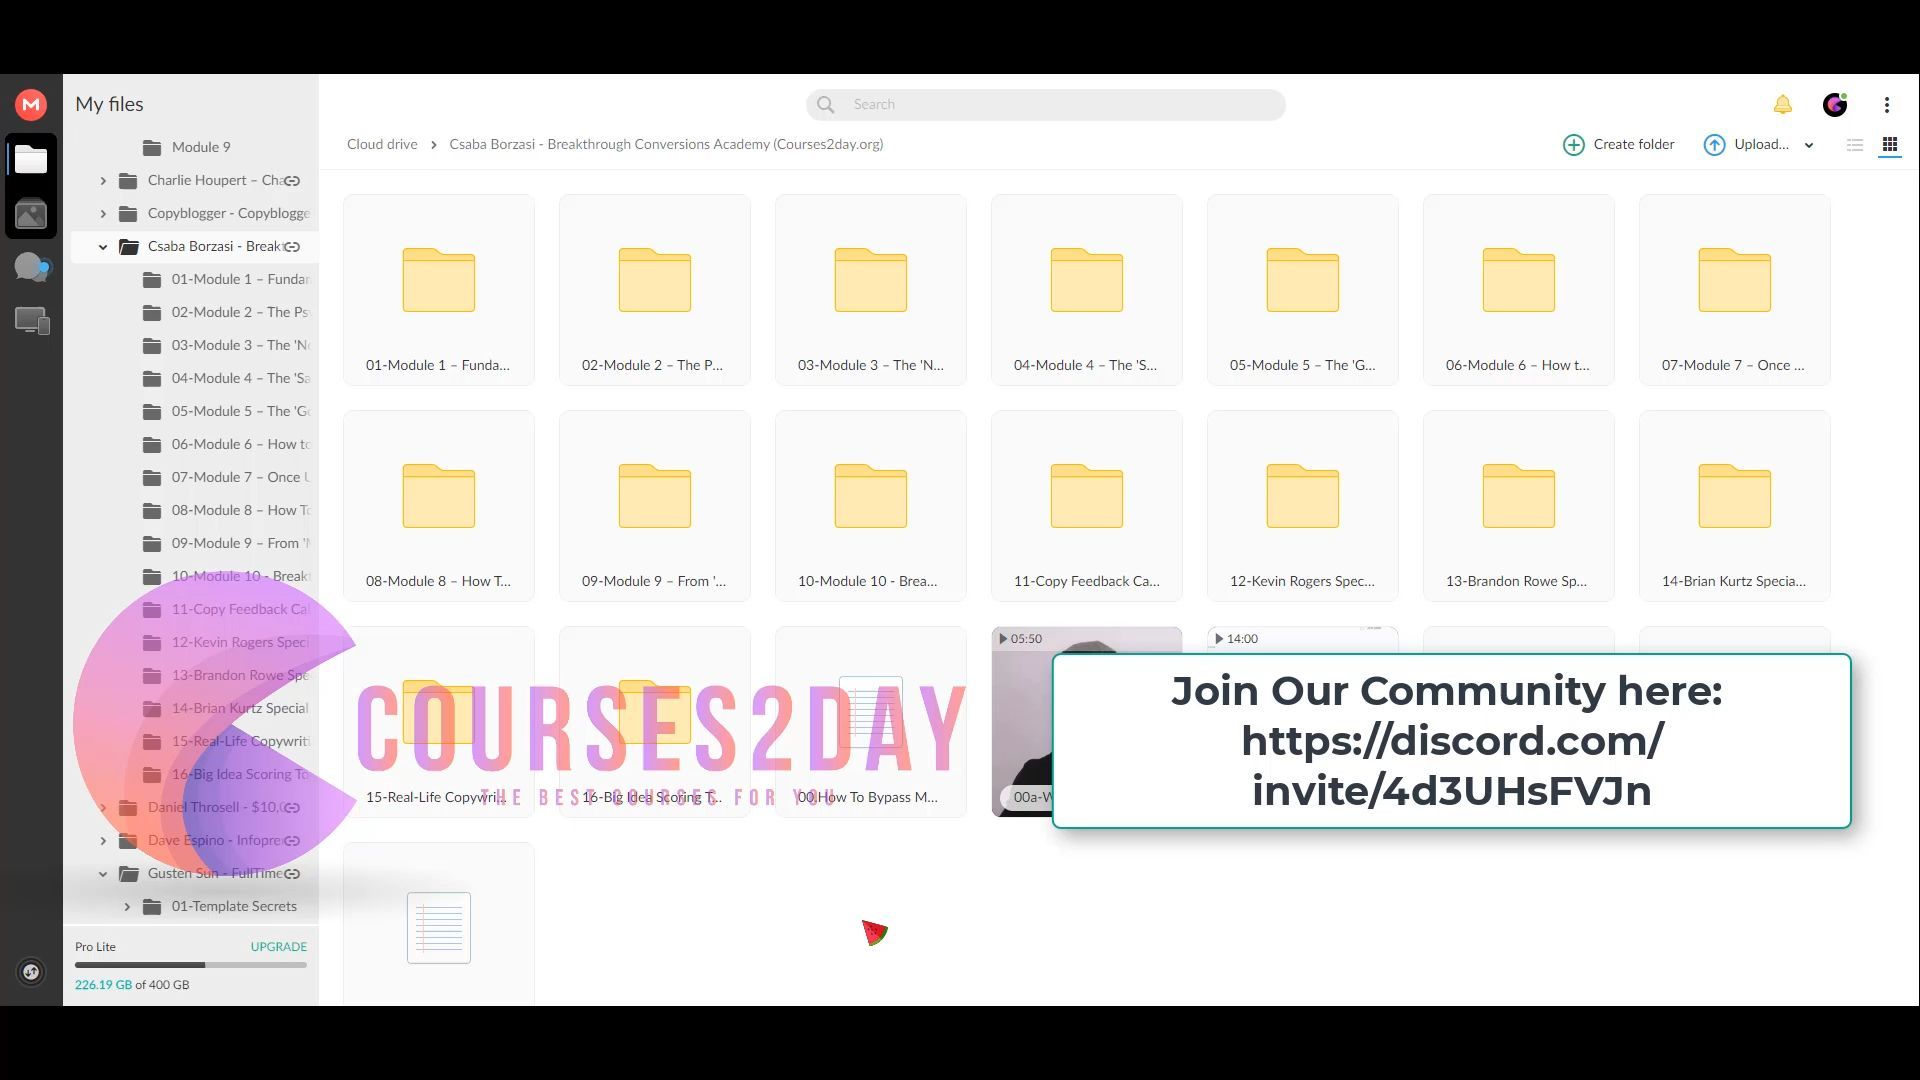The width and height of the screenshot is (1920, 1080).
Task: Click the link icon beside Dave Espino
Action: [x=292, y=841]
